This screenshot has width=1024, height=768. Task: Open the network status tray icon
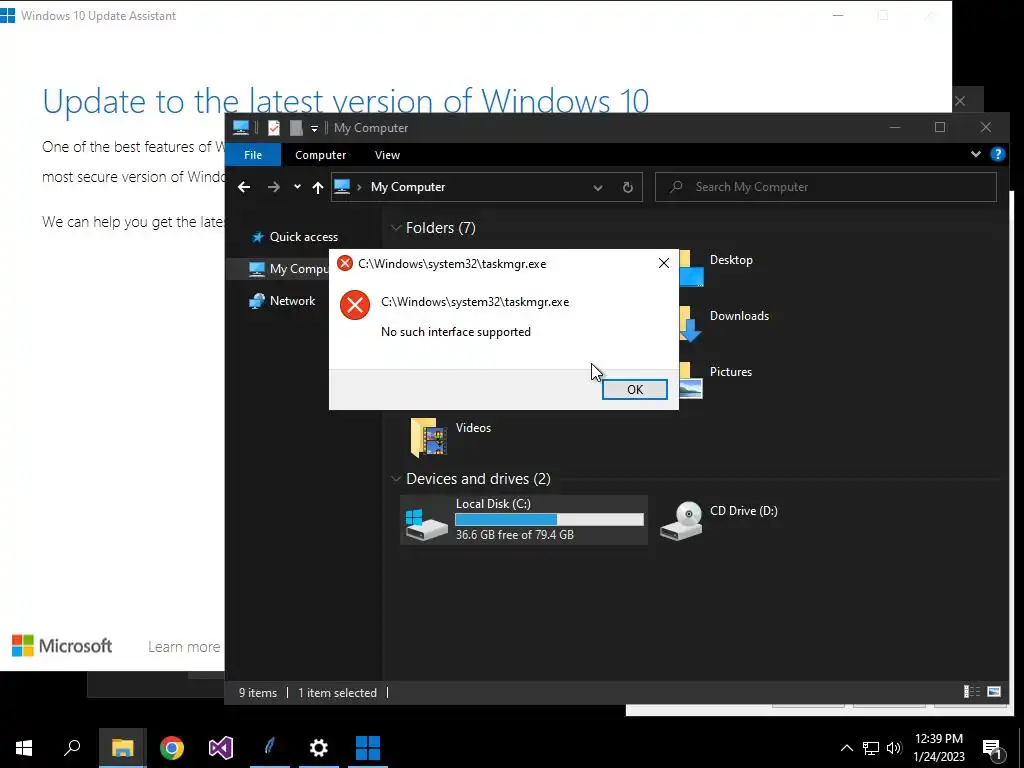[871, 748]
